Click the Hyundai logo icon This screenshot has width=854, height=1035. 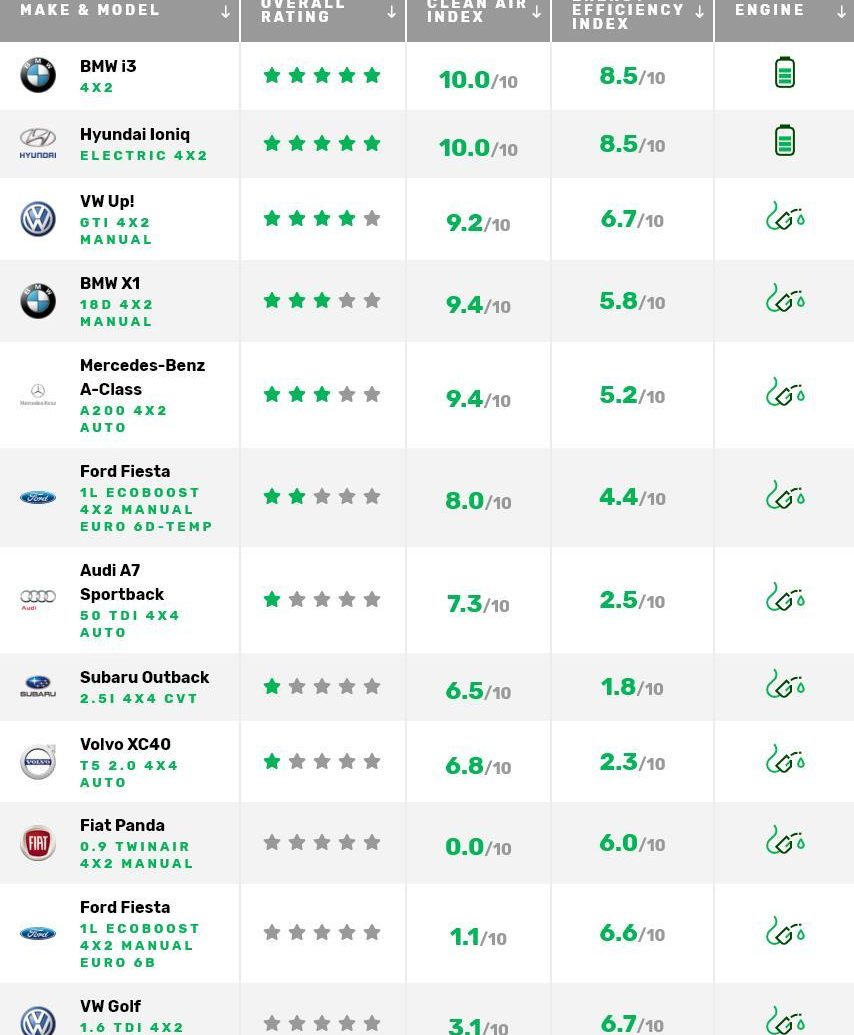pyautogui.click(x=38, y=143)
